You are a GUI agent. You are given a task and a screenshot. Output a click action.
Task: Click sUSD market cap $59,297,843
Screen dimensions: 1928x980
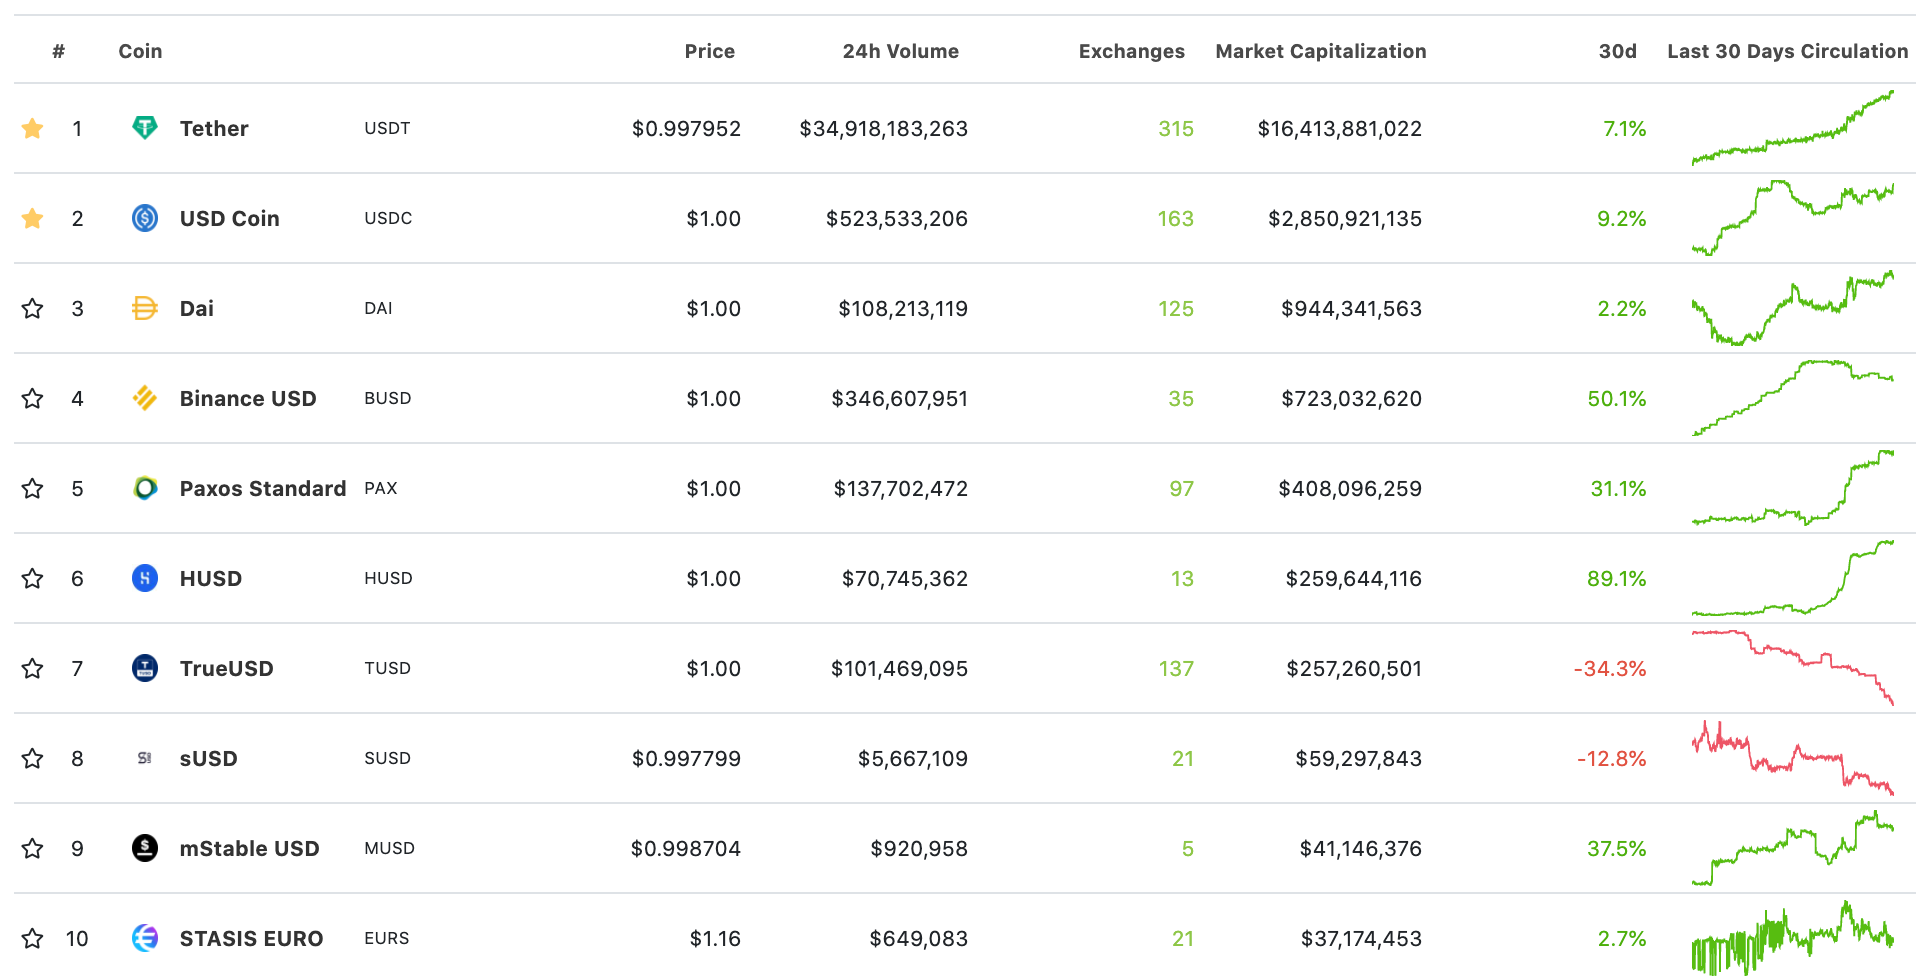(1359, 758)
